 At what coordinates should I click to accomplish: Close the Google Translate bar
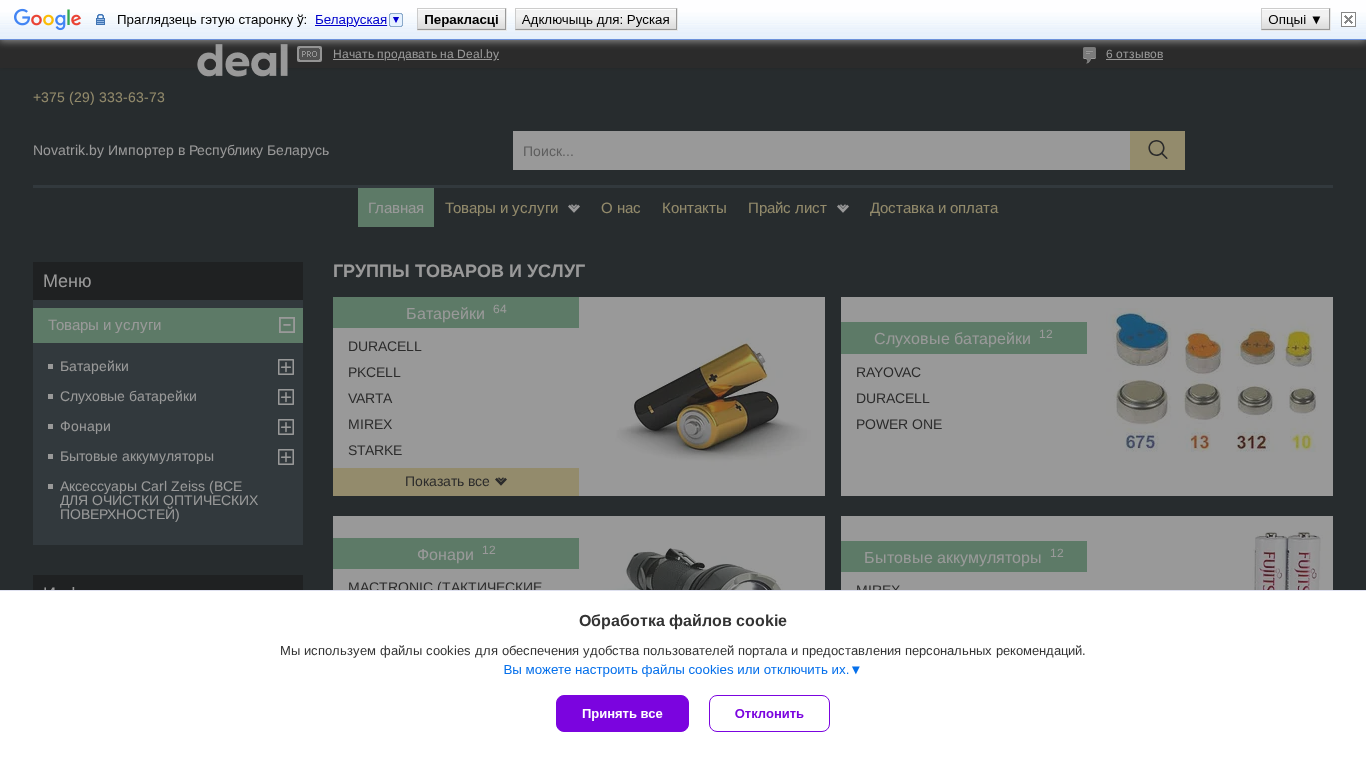(x=1348, y=19)
